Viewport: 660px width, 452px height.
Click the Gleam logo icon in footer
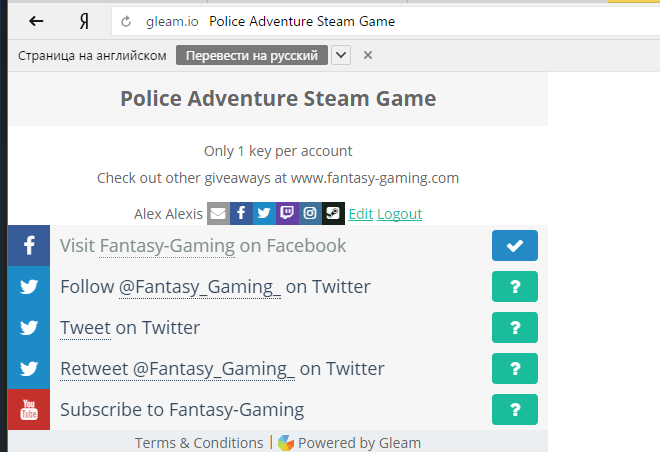[x=286, y=443]
